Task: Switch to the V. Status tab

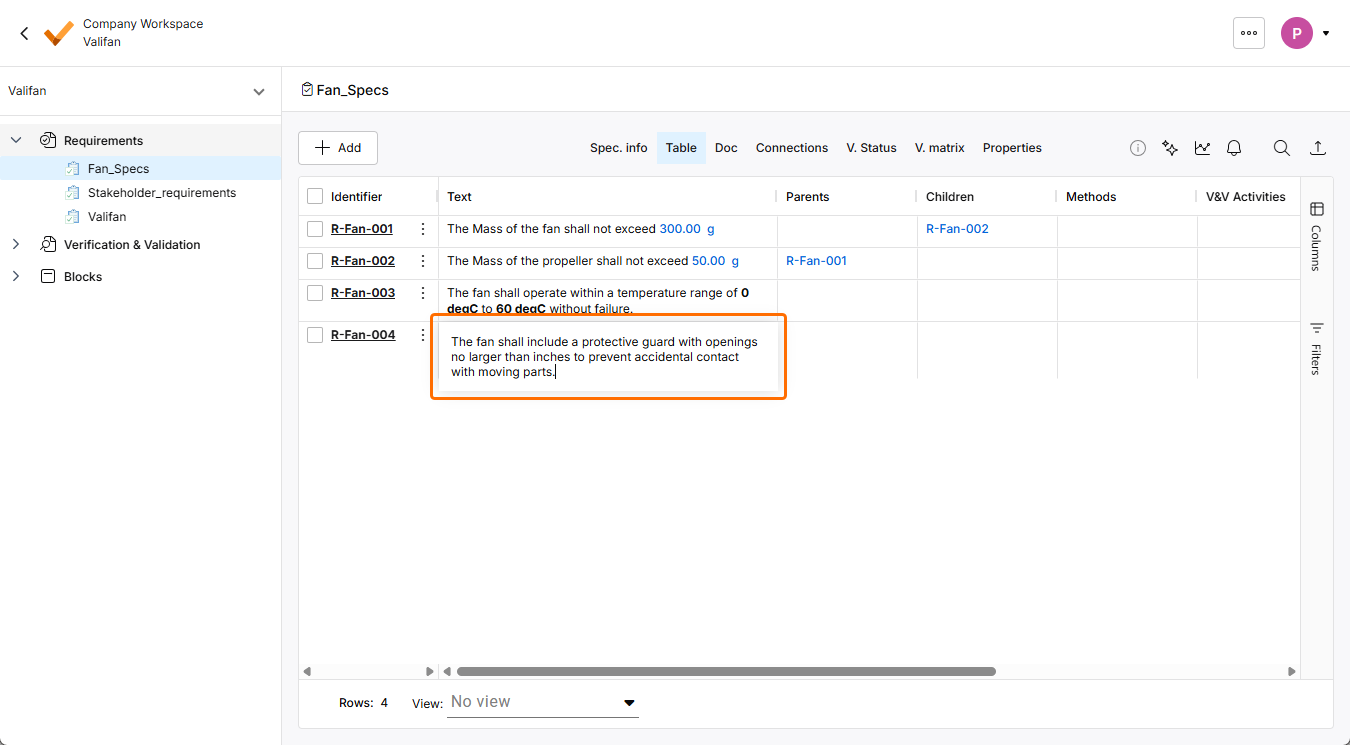Action: point(871,148)
